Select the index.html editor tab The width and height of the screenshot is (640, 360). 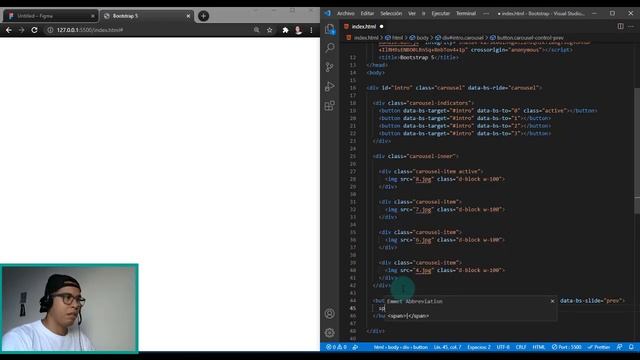[x=364, y=27]
